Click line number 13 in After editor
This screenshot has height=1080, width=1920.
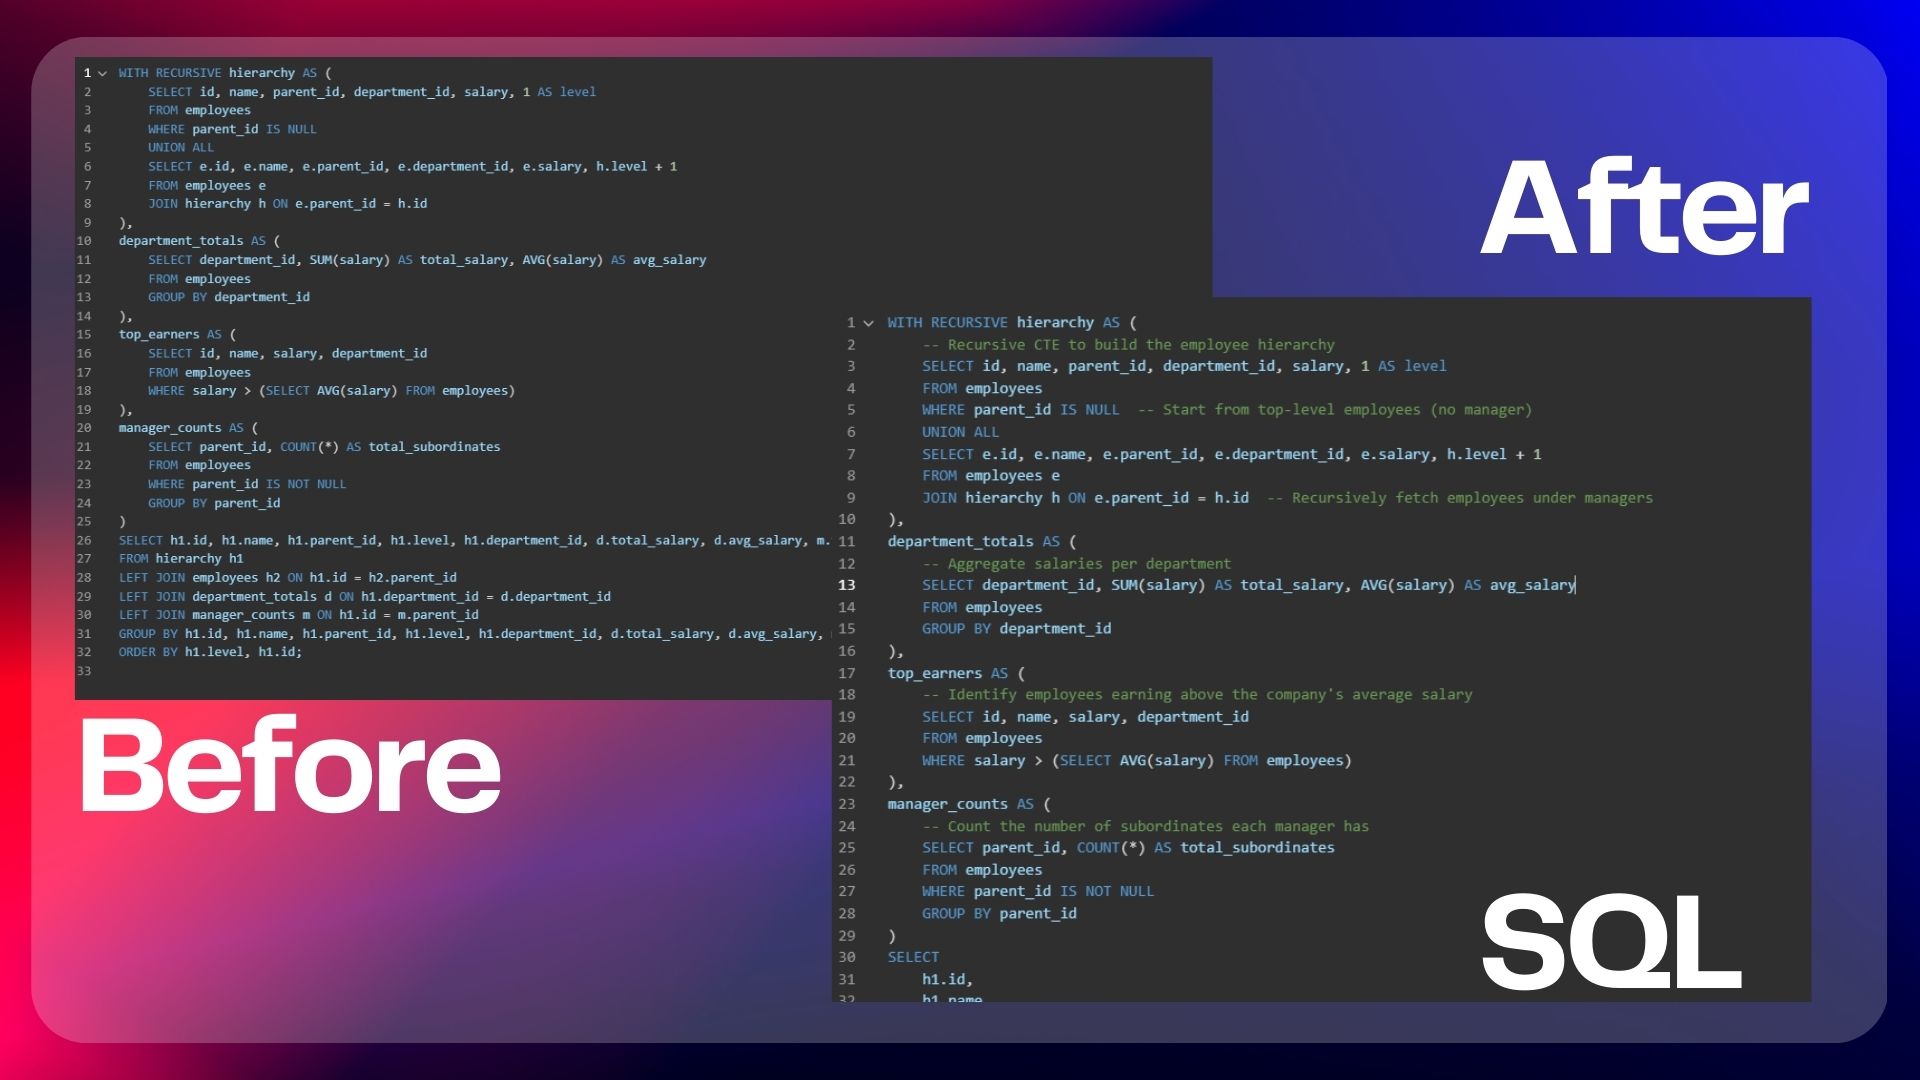(x=847, y=585)
